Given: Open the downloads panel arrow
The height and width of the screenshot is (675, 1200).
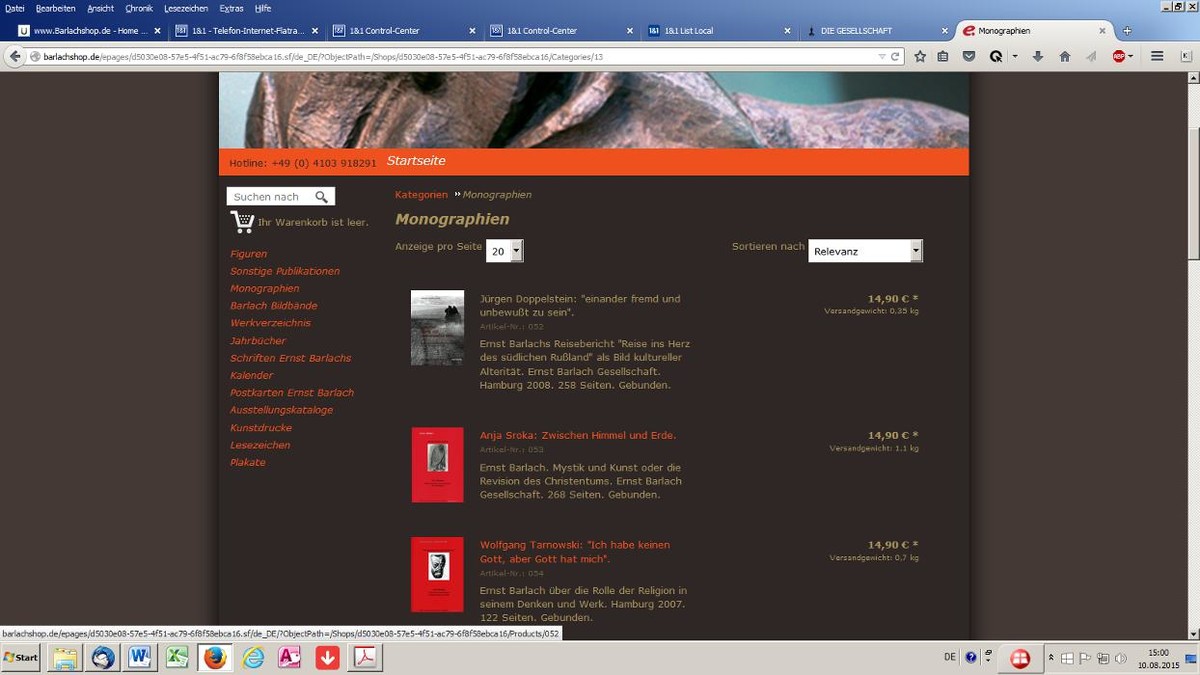Looking at the screenshot, I should [1038, 57].
